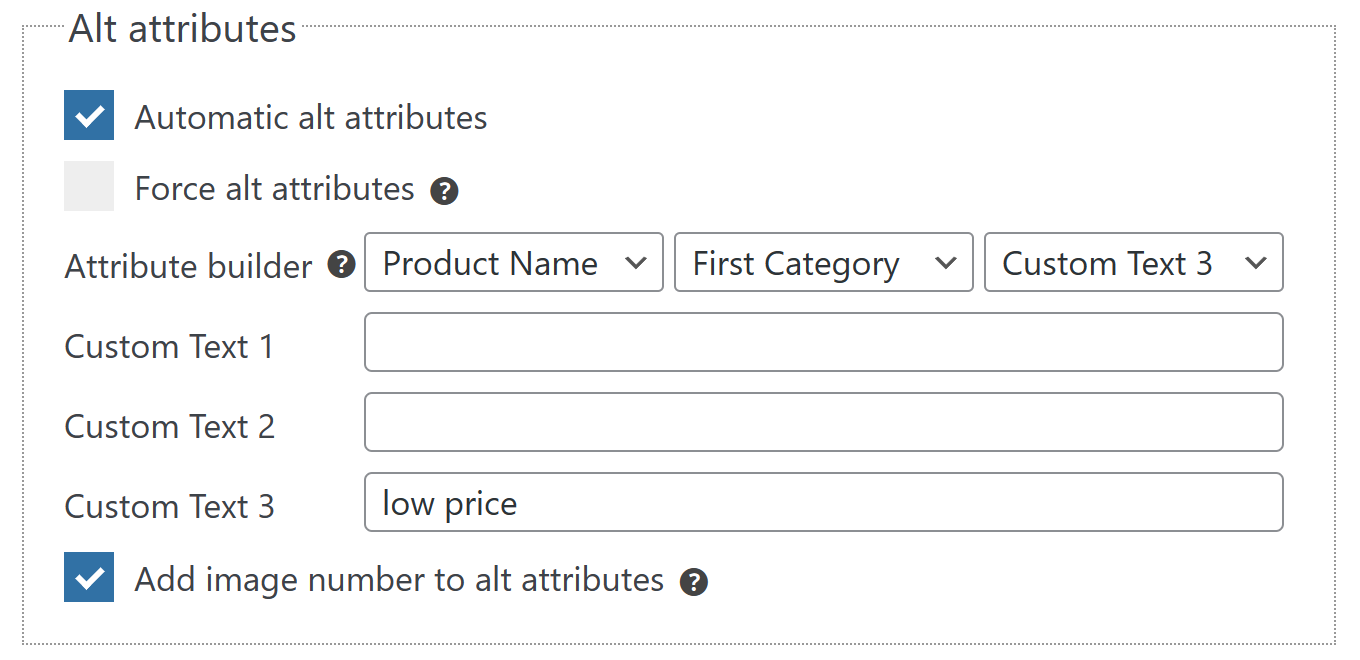
Task: Disable Add image number to alt attributes checkbox
Action: [89, 577]
